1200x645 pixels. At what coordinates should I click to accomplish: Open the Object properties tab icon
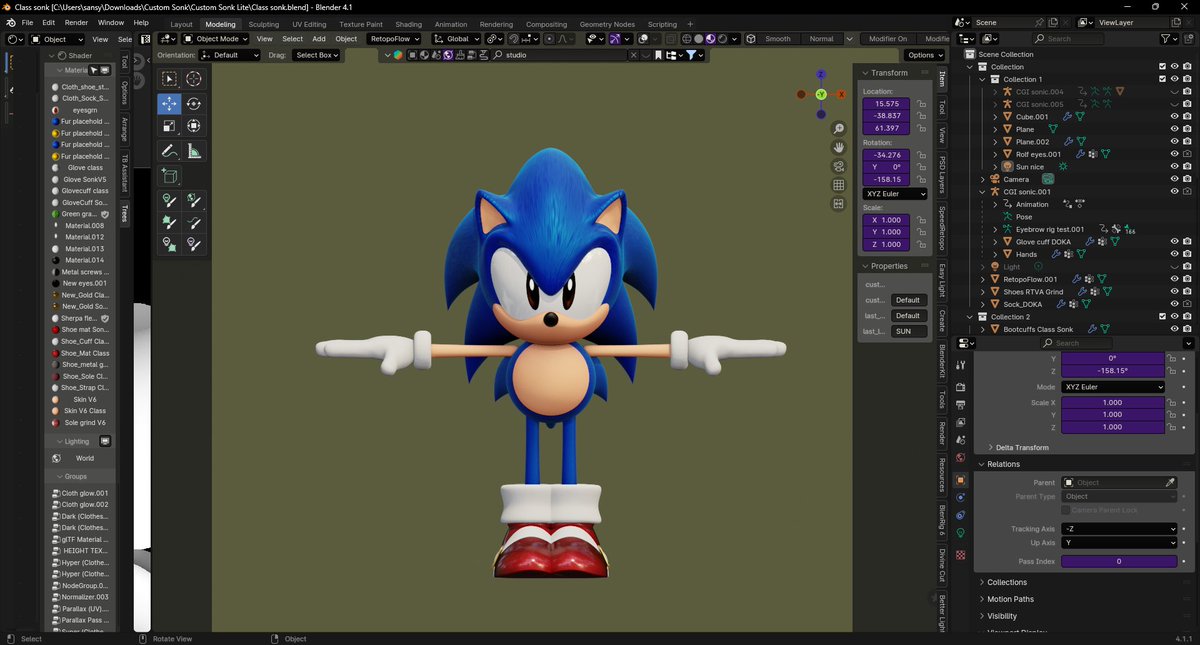click(x=961, y=480)
